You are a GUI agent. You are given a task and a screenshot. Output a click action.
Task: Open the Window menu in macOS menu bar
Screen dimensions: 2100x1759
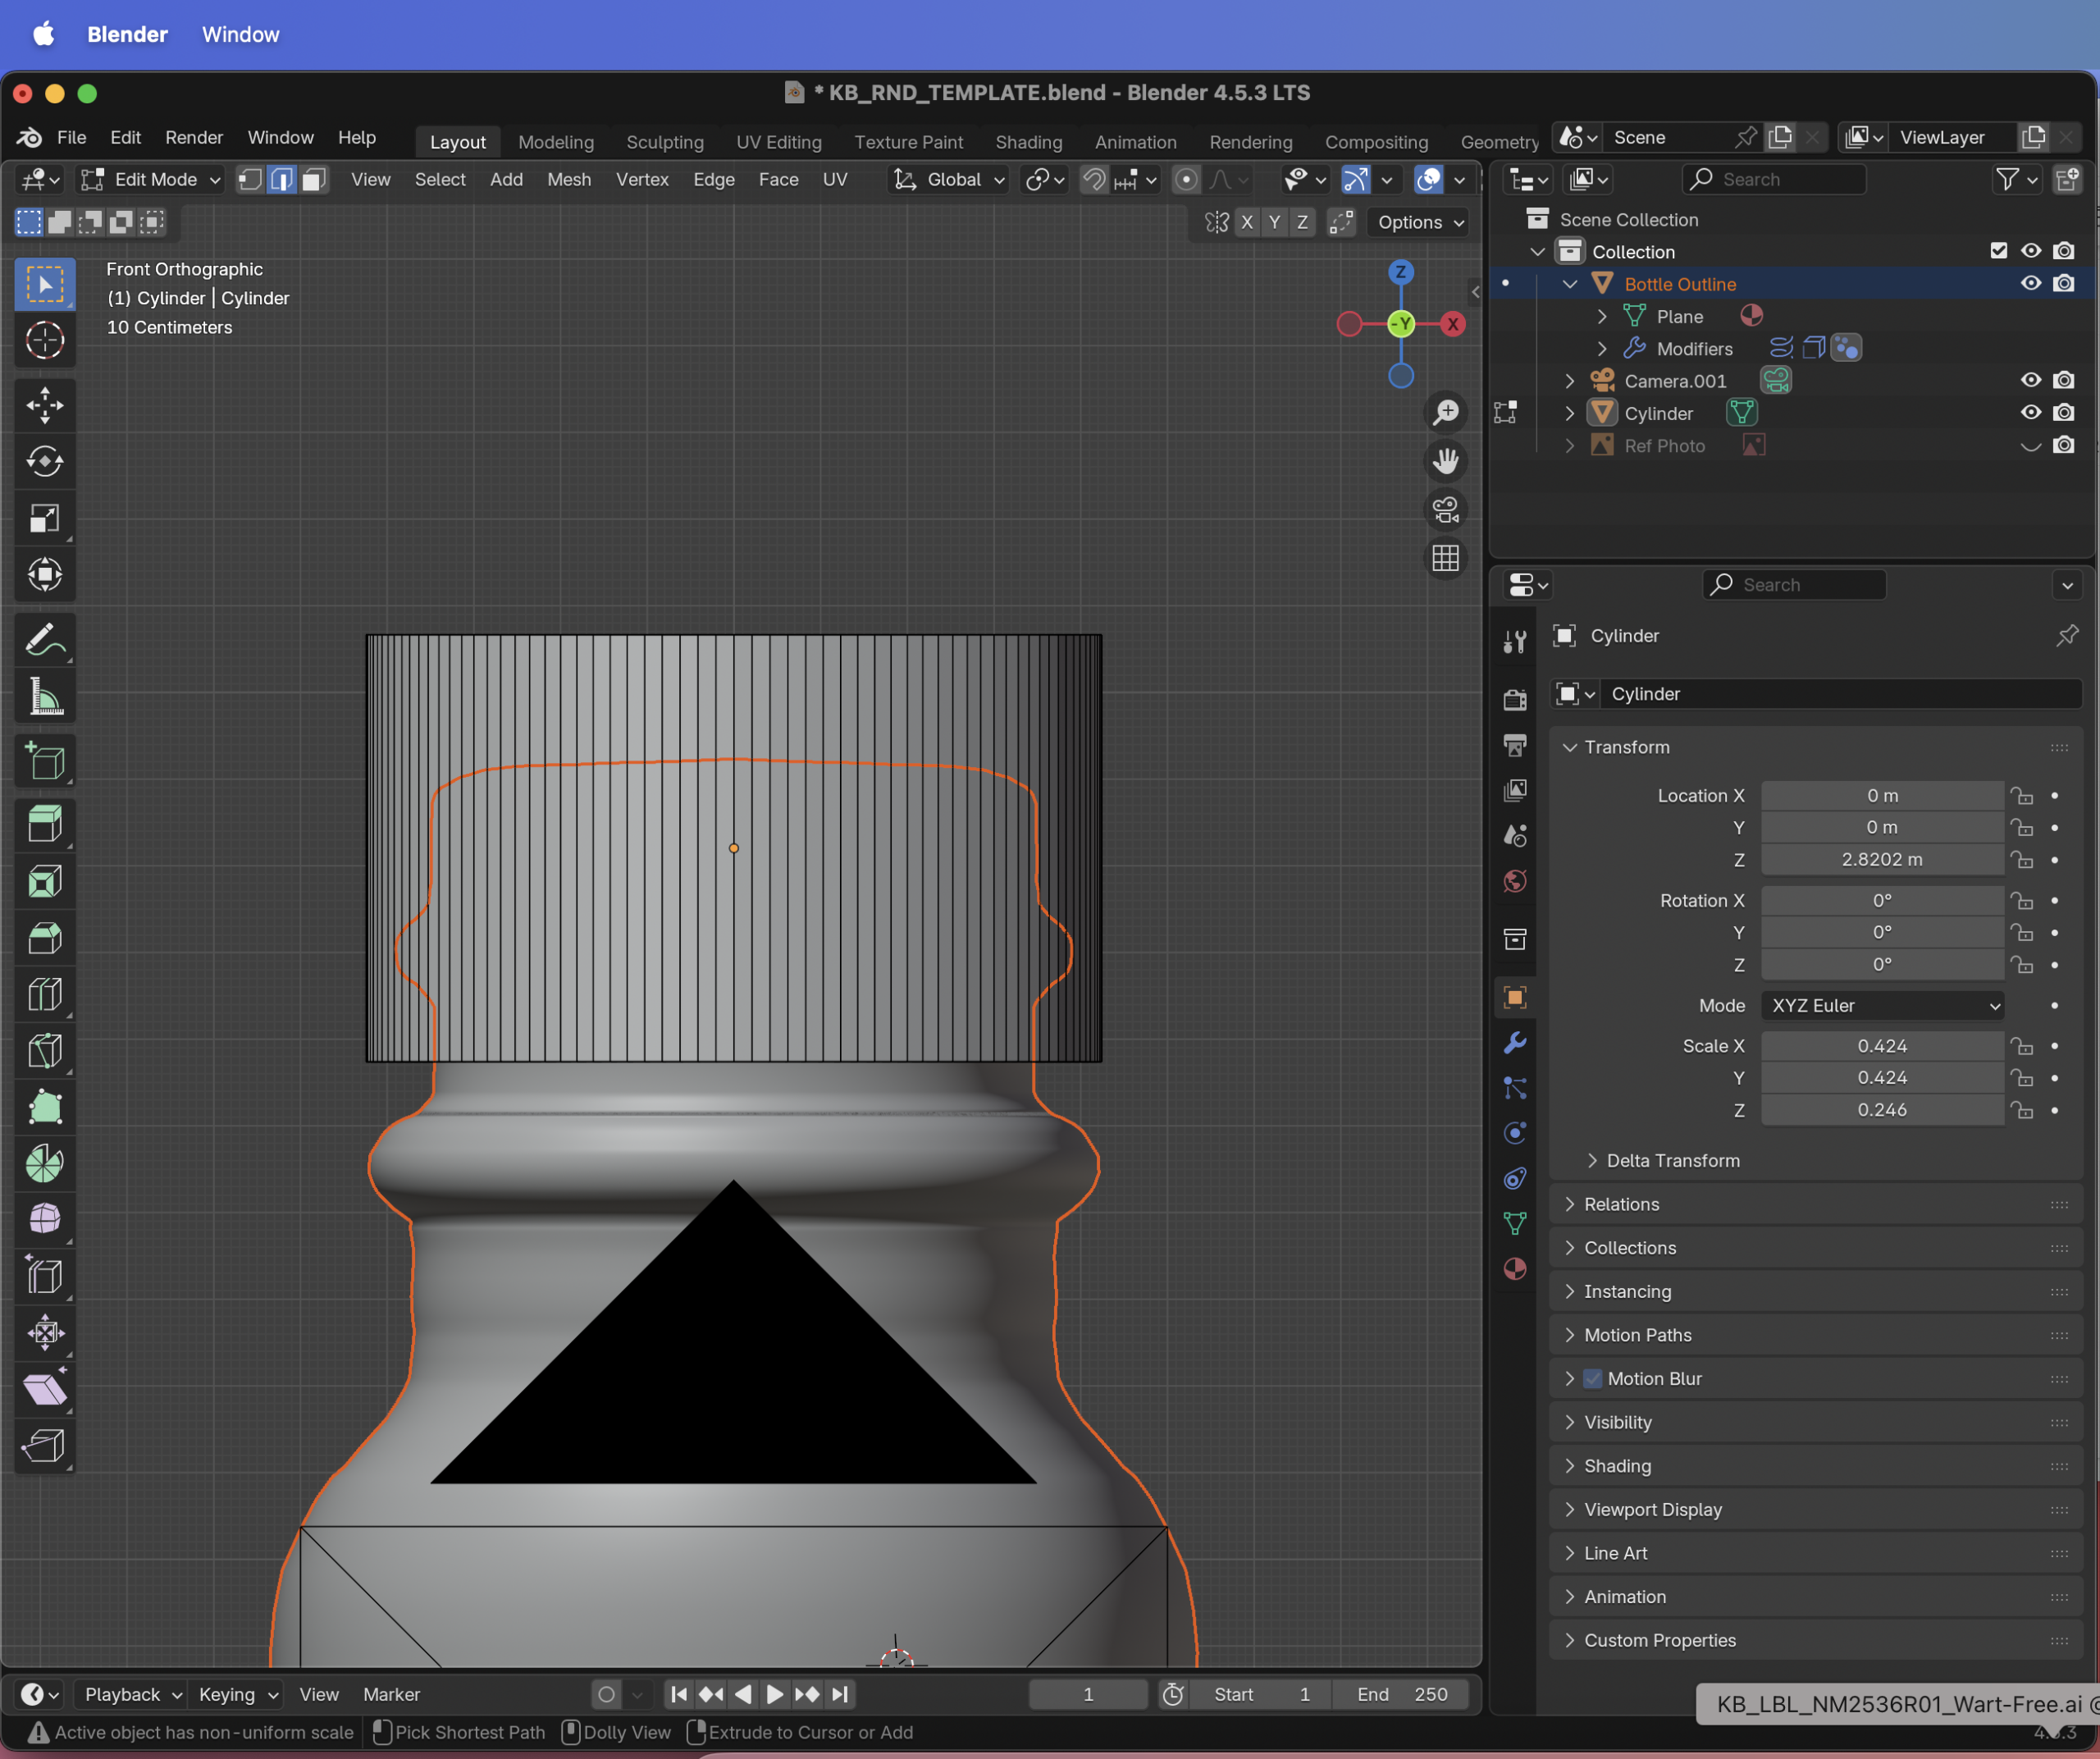[x=240, y=34]
